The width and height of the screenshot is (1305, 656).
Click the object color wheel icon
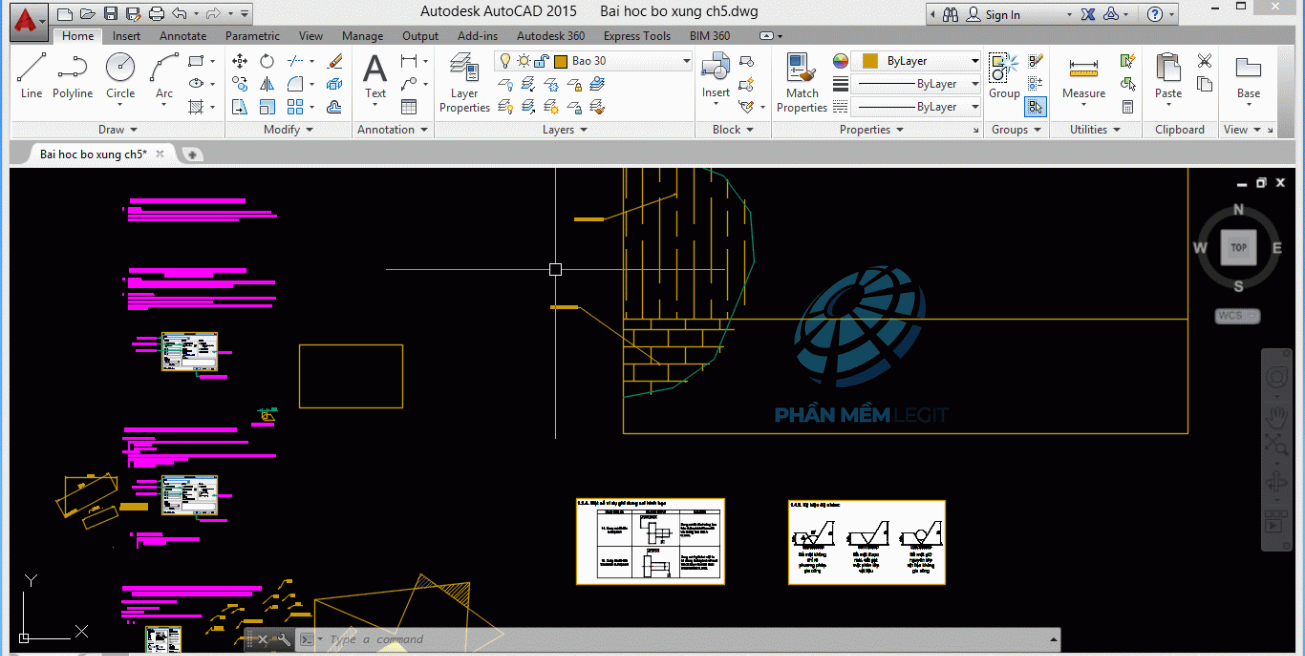(840, 61)
